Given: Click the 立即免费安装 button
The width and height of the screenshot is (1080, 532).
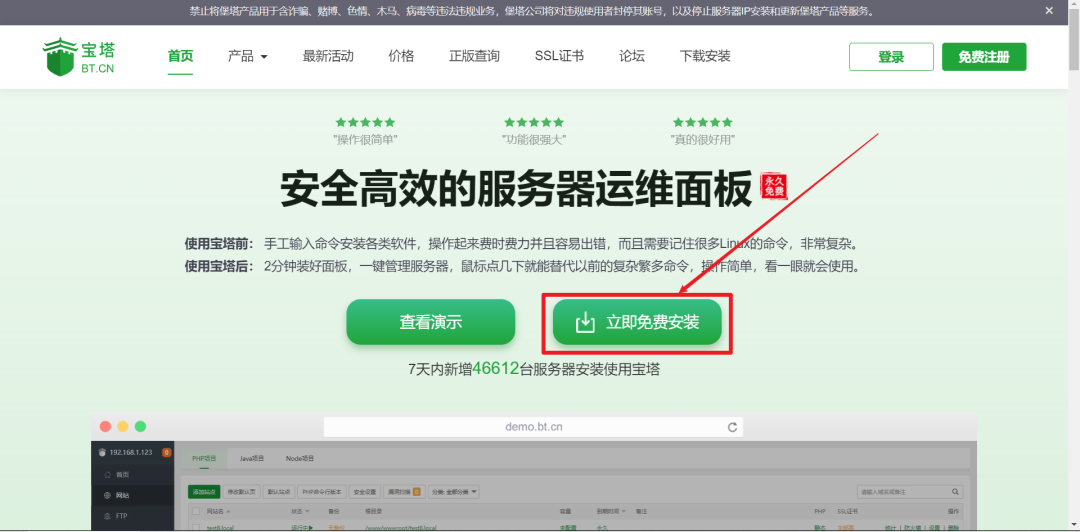Looking at the screenshot, I should [x=637, y=322].
